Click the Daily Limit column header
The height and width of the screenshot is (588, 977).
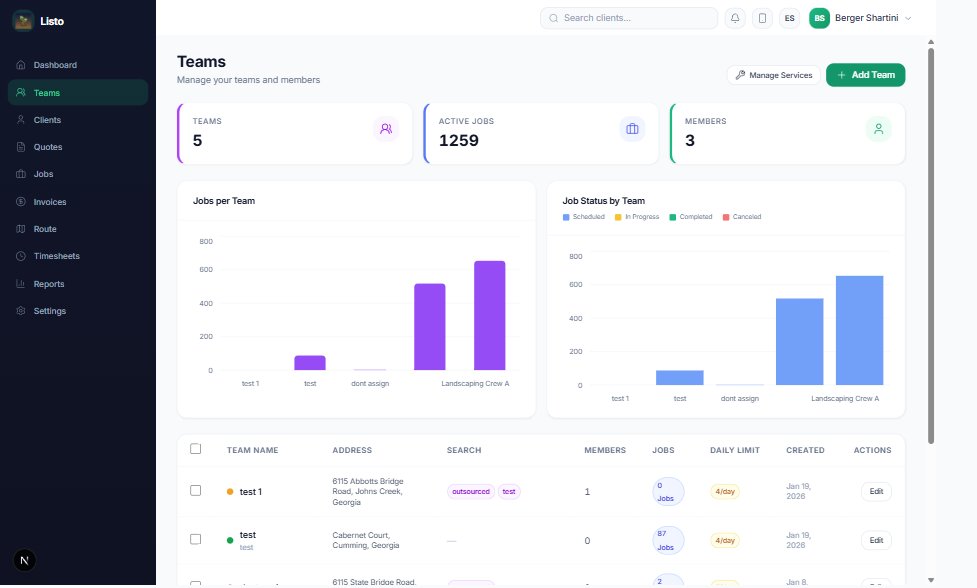tap(735, 450)
